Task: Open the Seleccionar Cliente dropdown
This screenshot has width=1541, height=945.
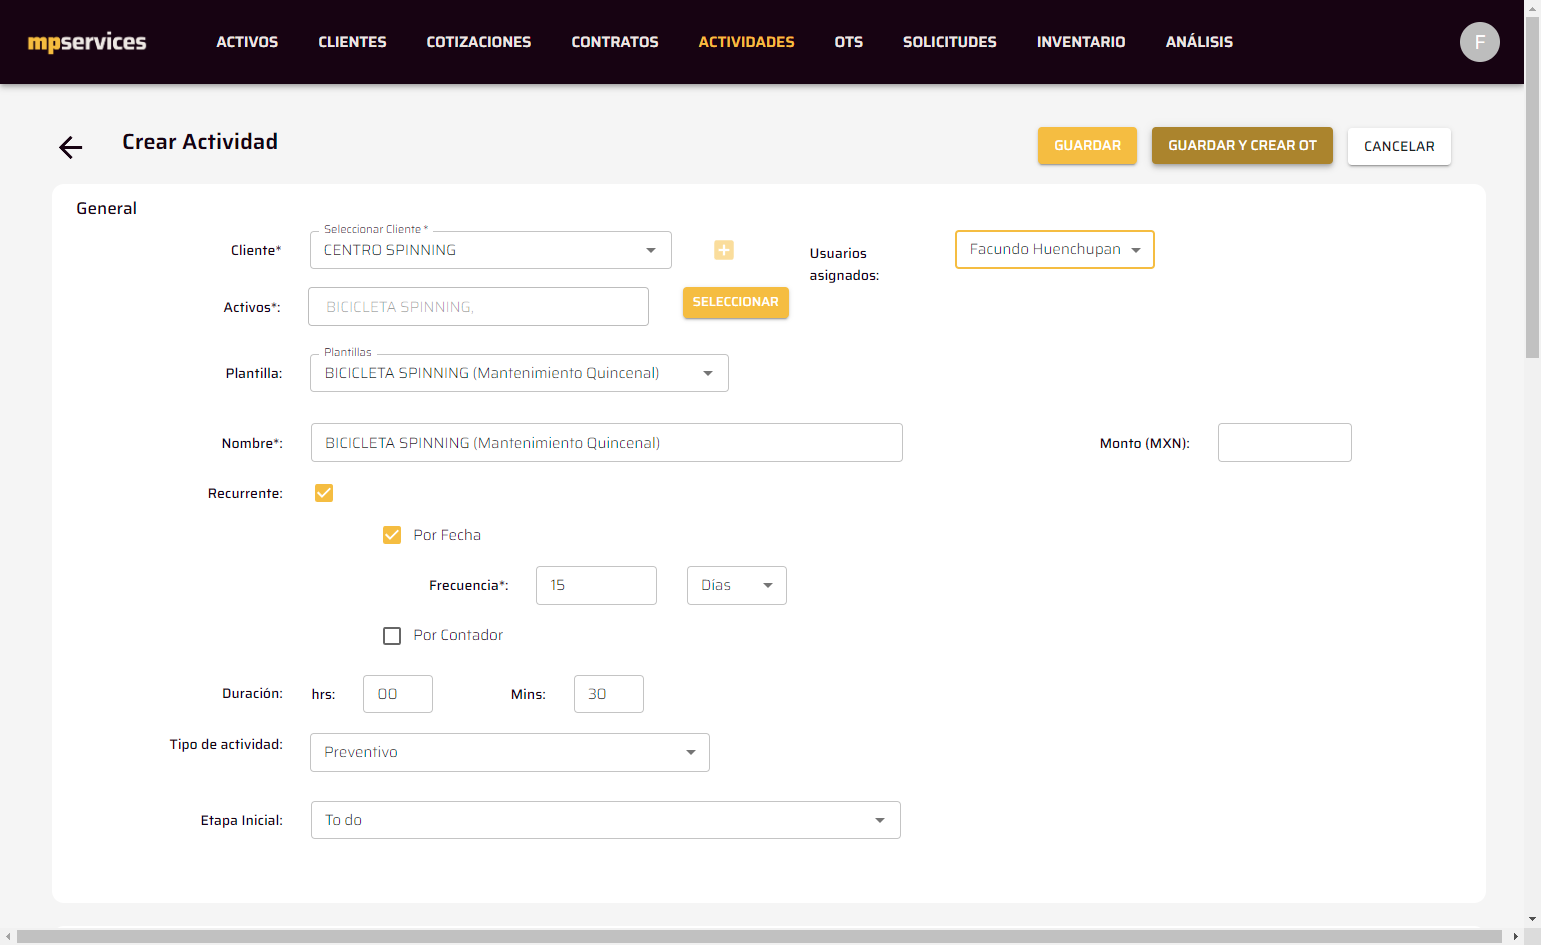Action: pyautogui.click(x=491, y=250)
